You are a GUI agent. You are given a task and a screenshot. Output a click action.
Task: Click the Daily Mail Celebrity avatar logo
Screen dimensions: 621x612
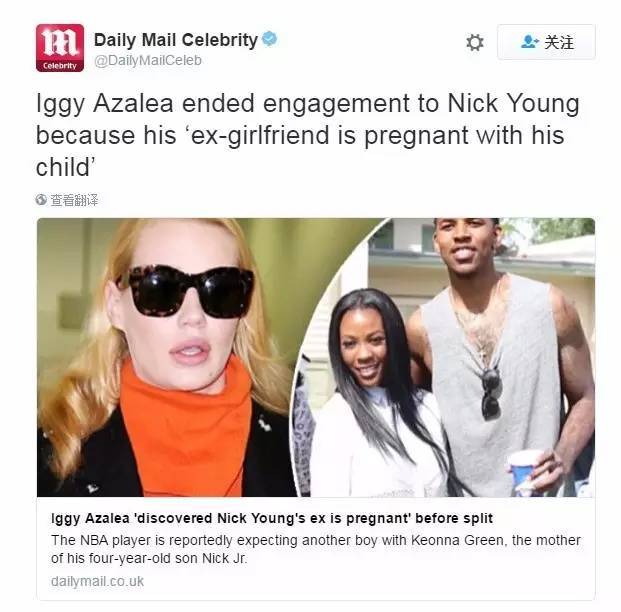[60, 48]
